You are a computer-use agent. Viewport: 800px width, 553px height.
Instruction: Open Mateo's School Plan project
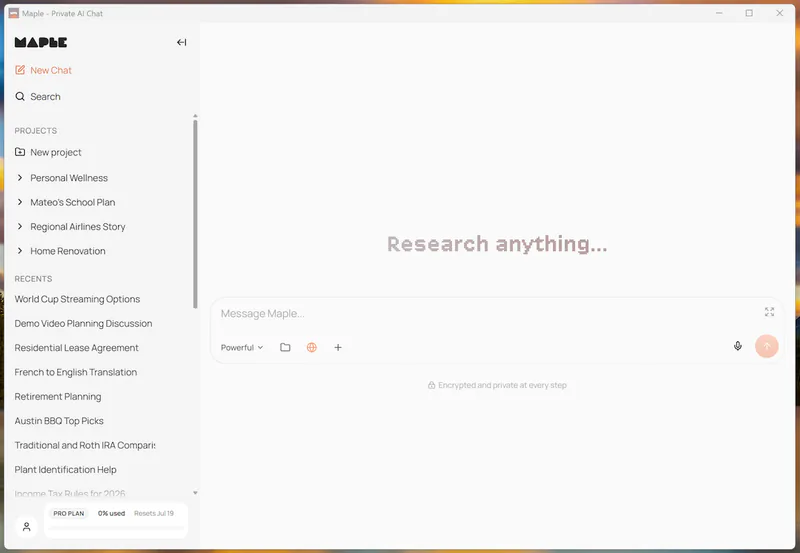pyautogui.click(x=72, y=203)
